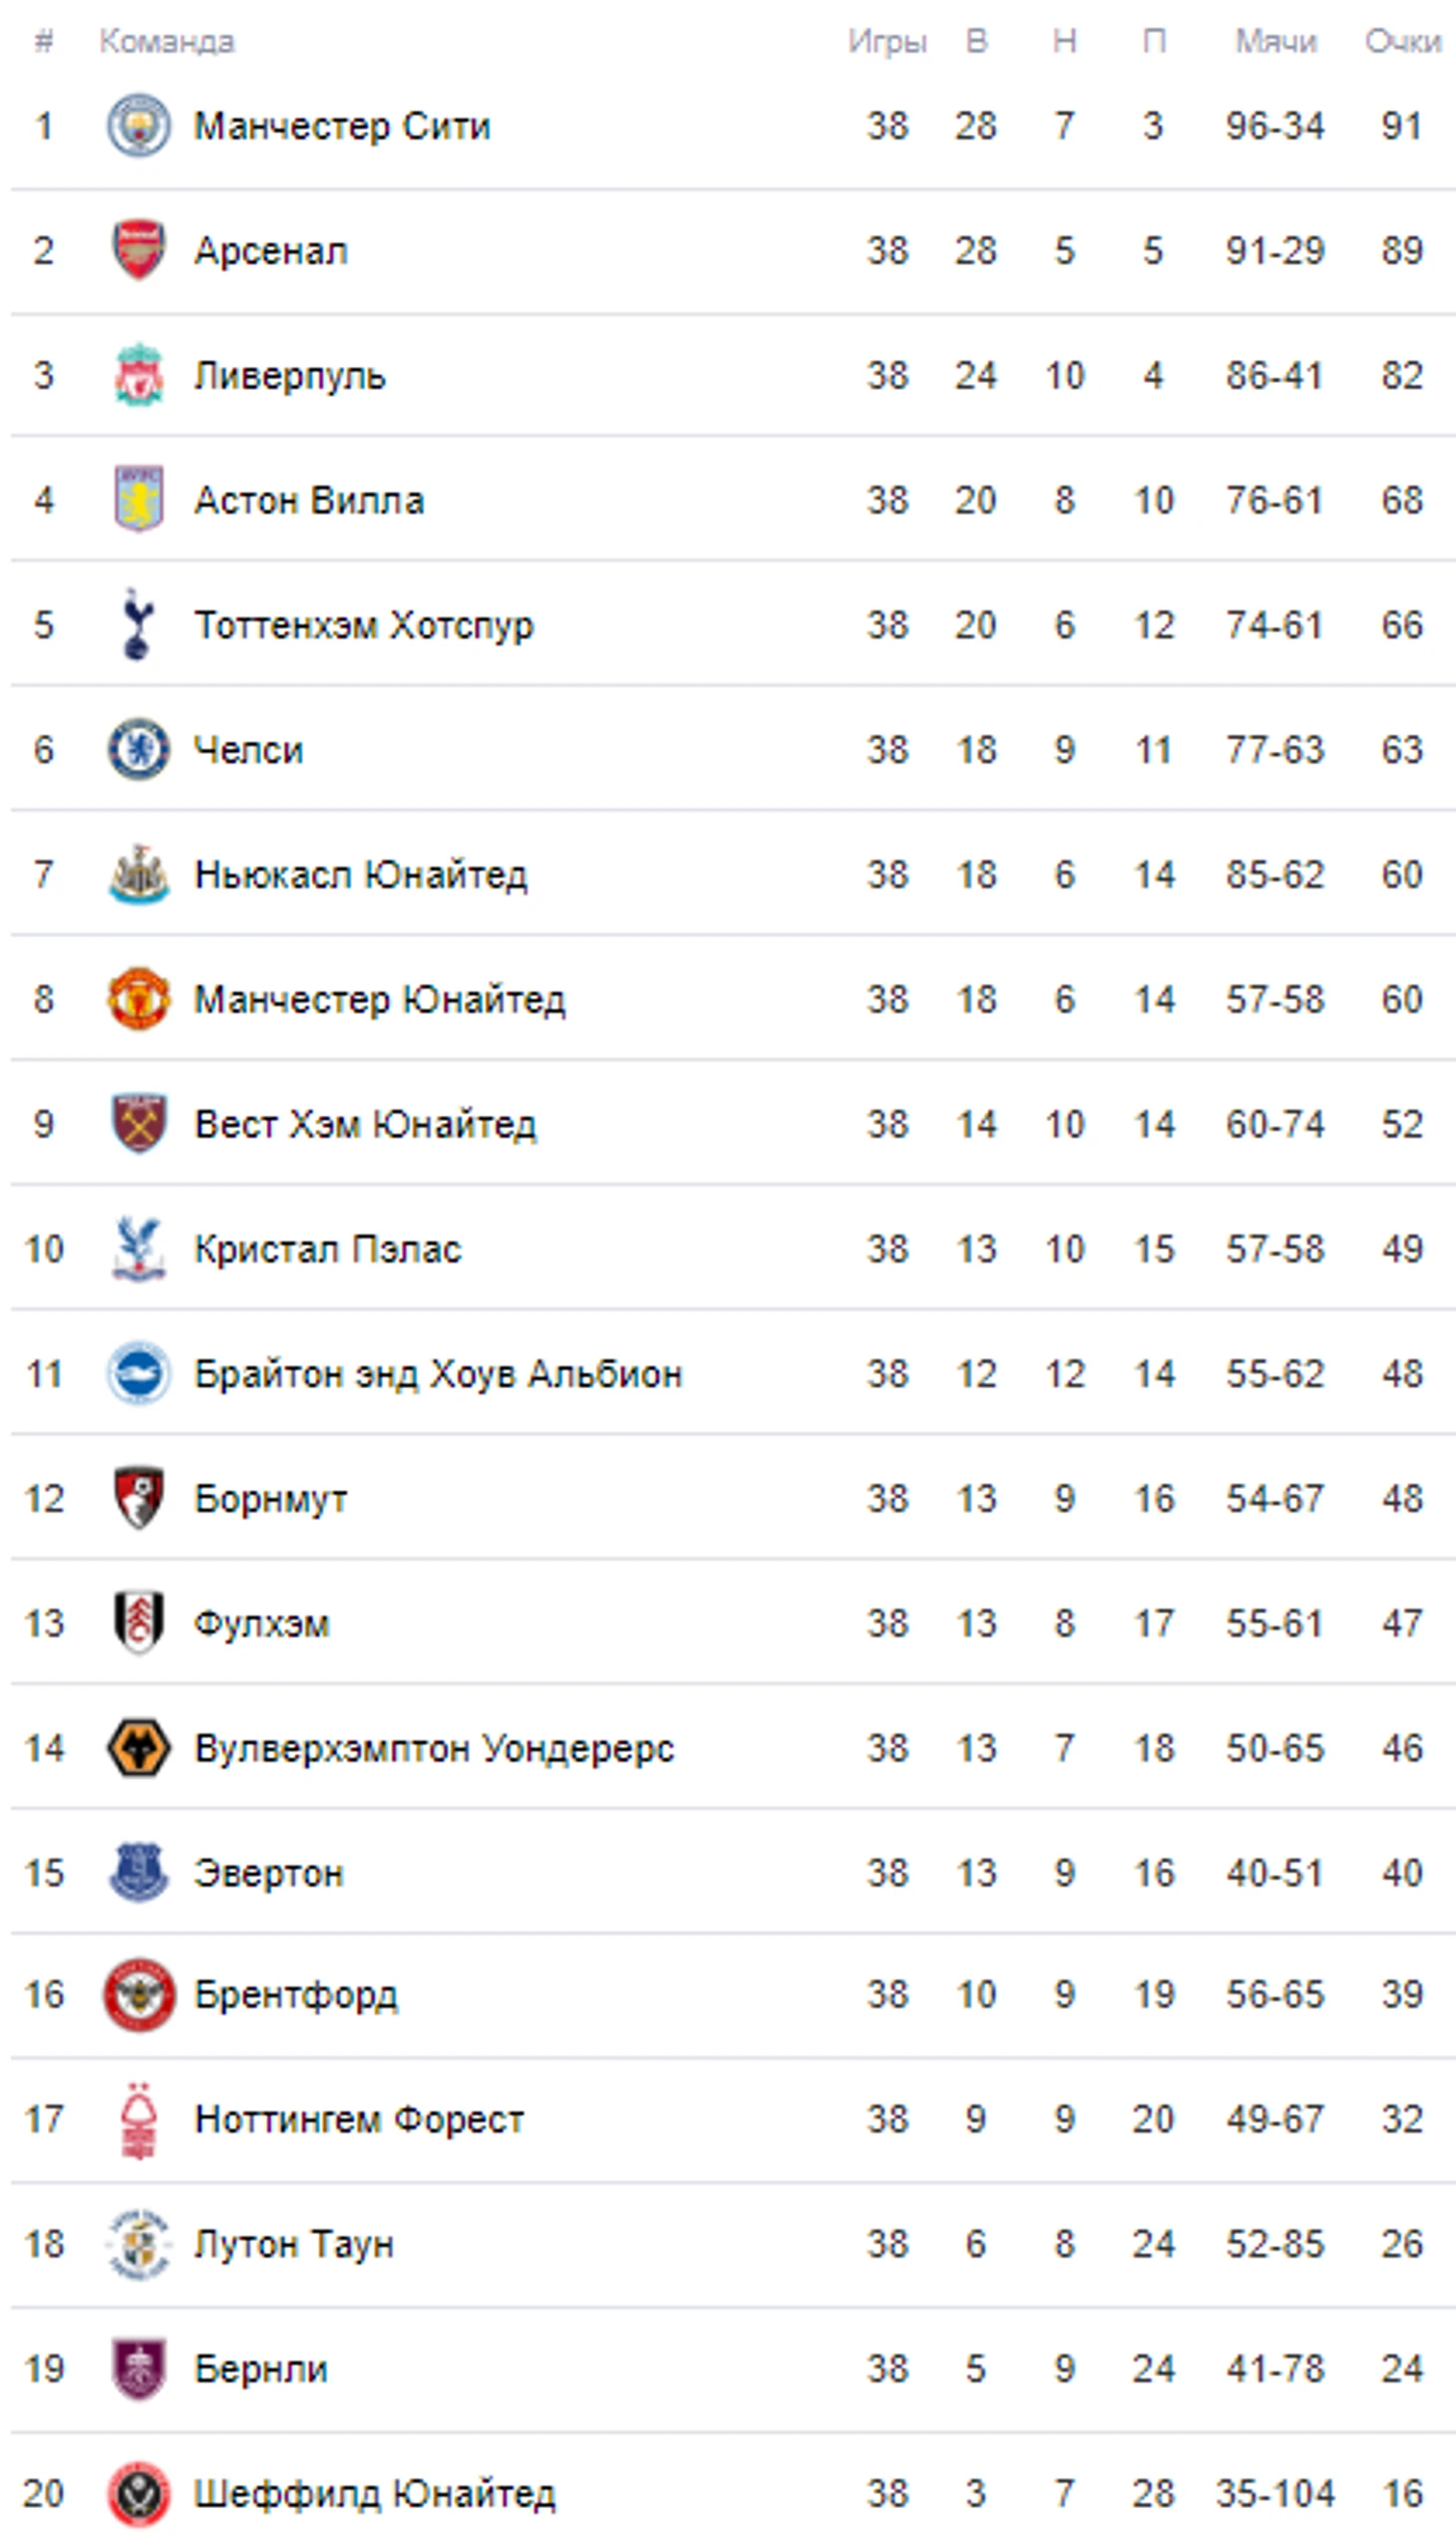This screenshot has height=2548, width=1456.
Task: Click the Wolverhampton wolf head logo
Action: click(138, 1747)
